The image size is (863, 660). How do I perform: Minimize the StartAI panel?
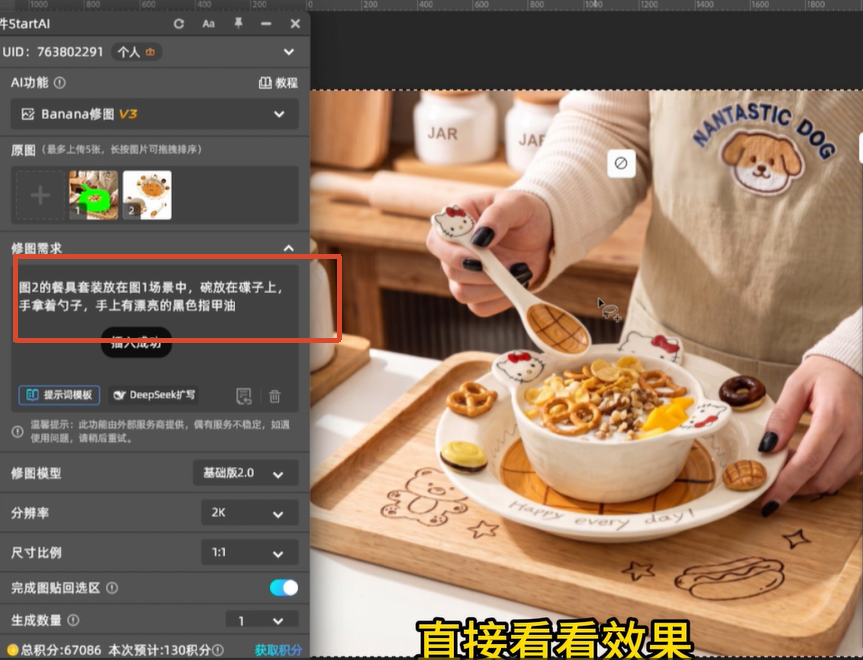(266, 24)
